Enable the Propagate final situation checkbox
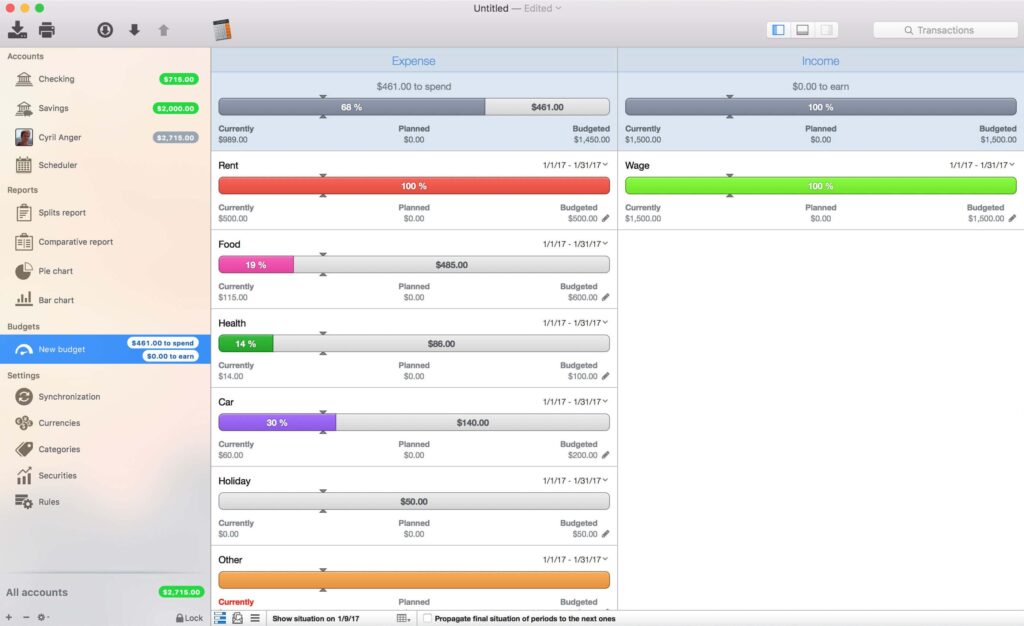 tap(428, 618)
